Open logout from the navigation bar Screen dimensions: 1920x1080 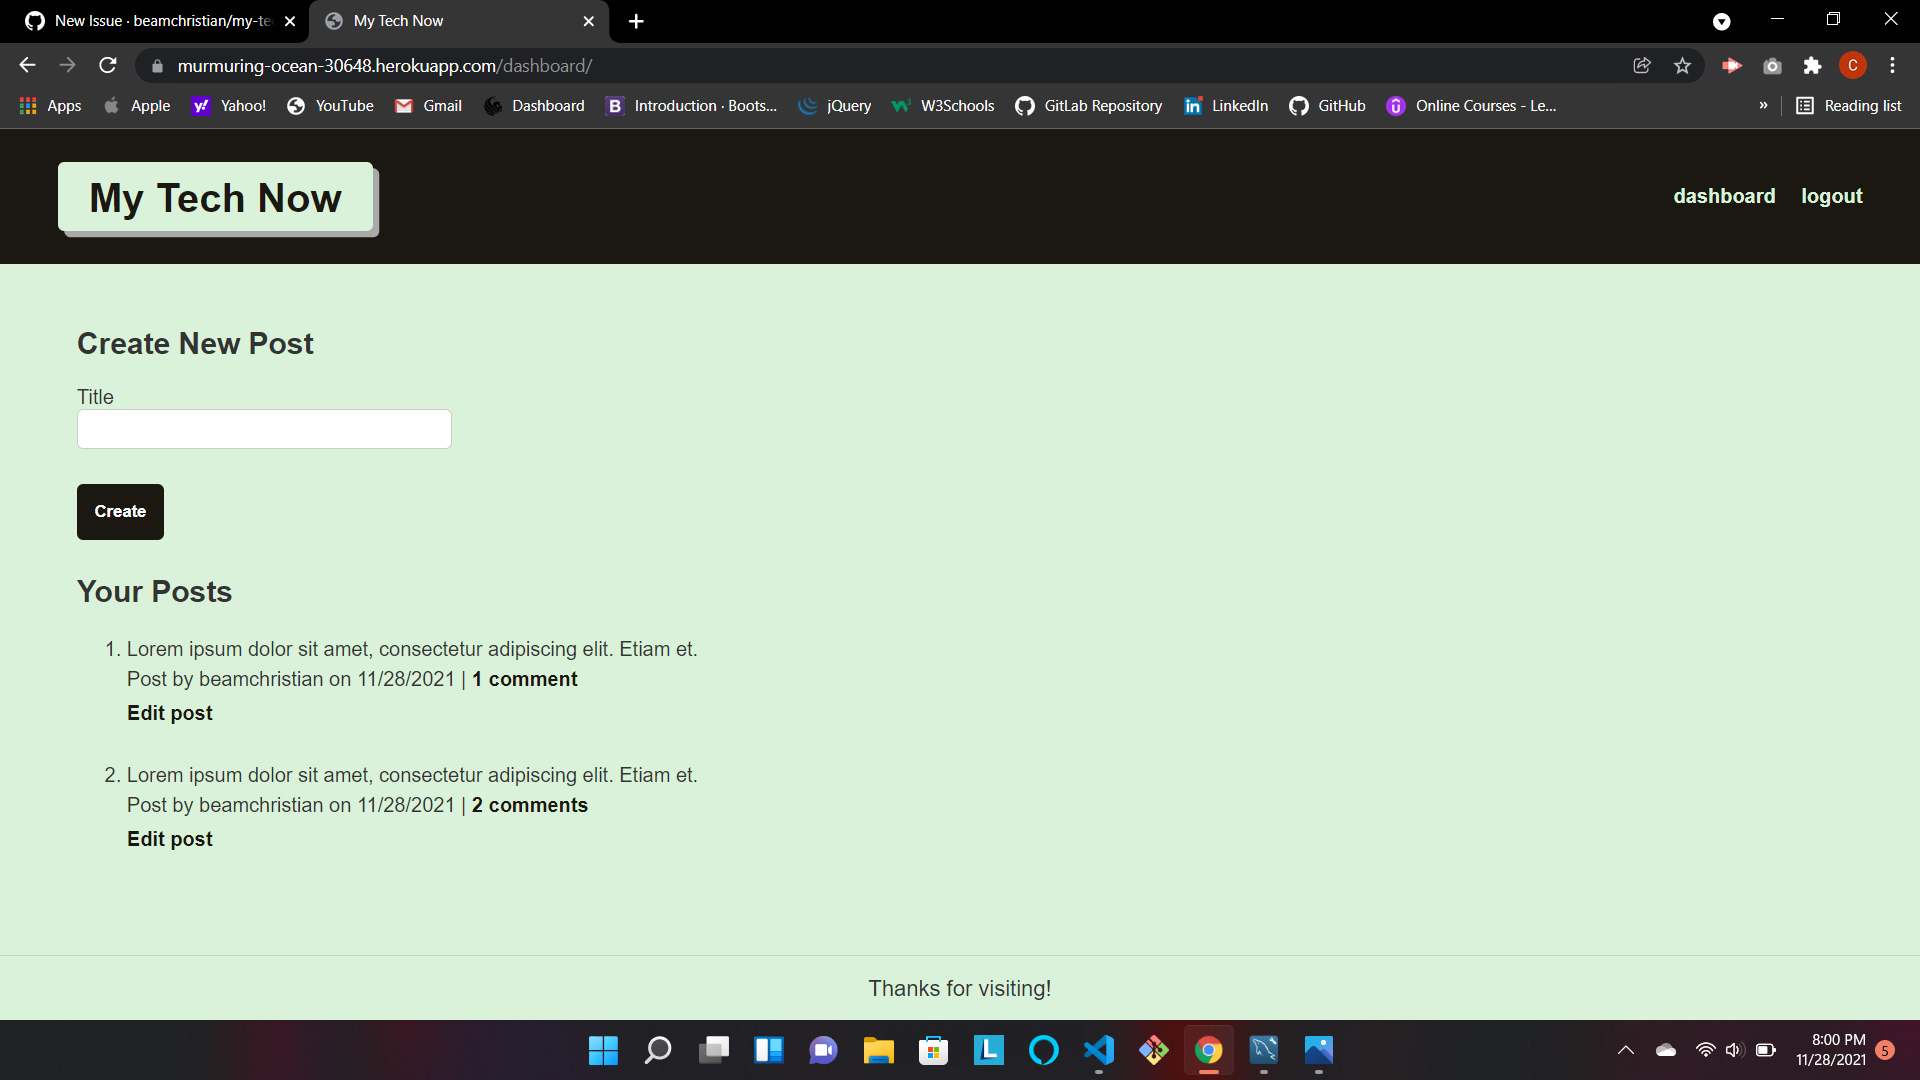[1832, 196]
